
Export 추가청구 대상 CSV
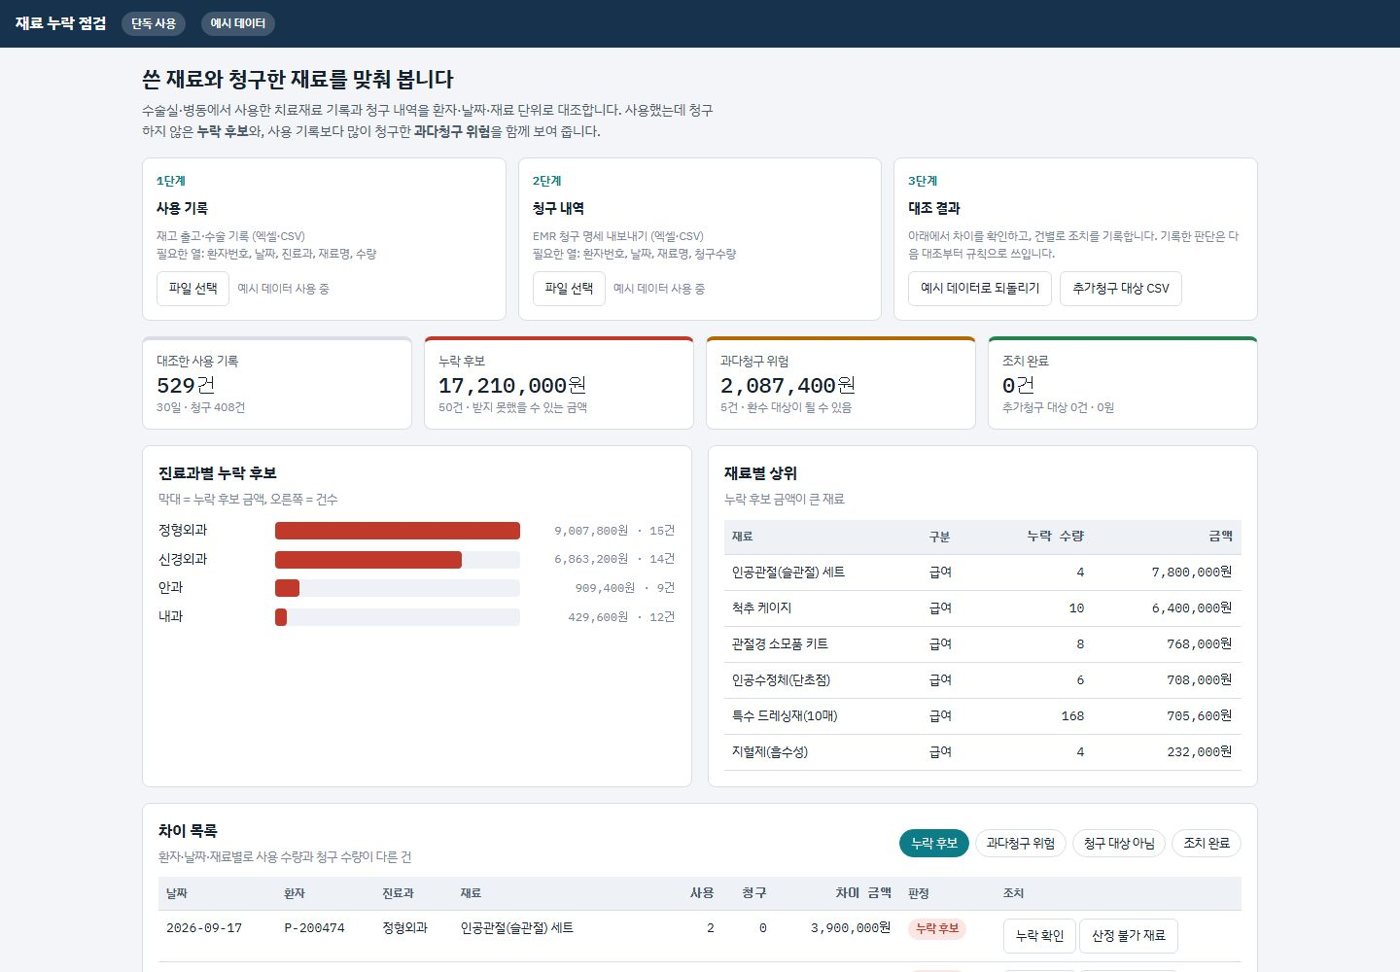tap(1121, 288)
